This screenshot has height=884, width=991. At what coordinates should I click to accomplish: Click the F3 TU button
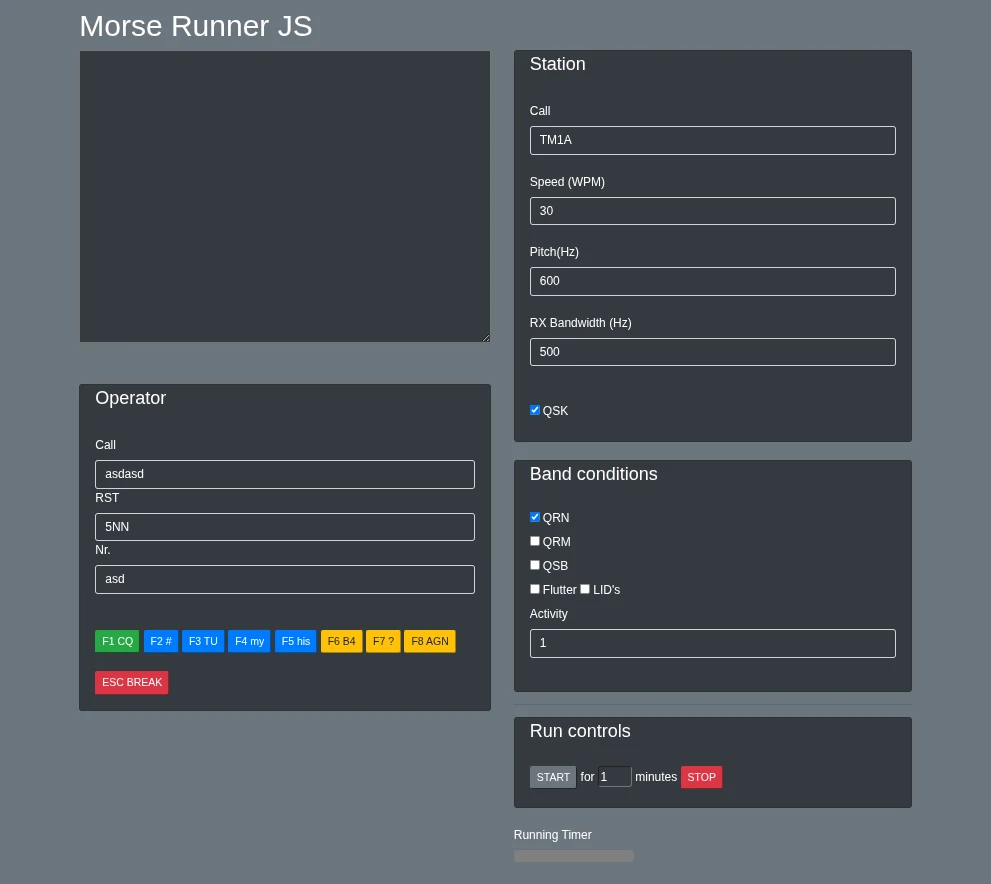pyautogui.click(x=203, y=641)
